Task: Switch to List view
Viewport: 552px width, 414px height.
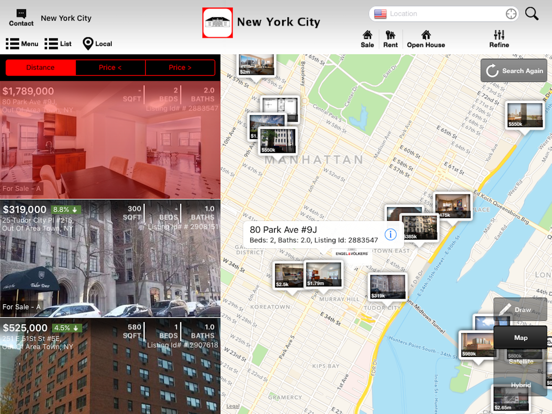Action: click(x=58, y=44)
